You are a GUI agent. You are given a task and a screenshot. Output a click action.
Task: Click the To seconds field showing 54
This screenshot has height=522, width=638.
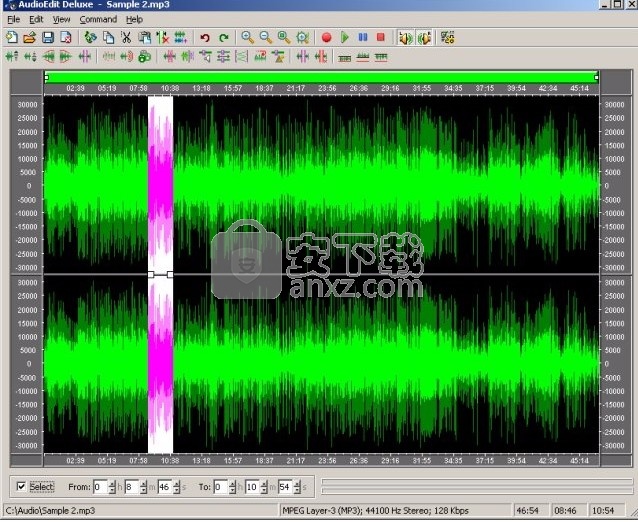[286, 487]
